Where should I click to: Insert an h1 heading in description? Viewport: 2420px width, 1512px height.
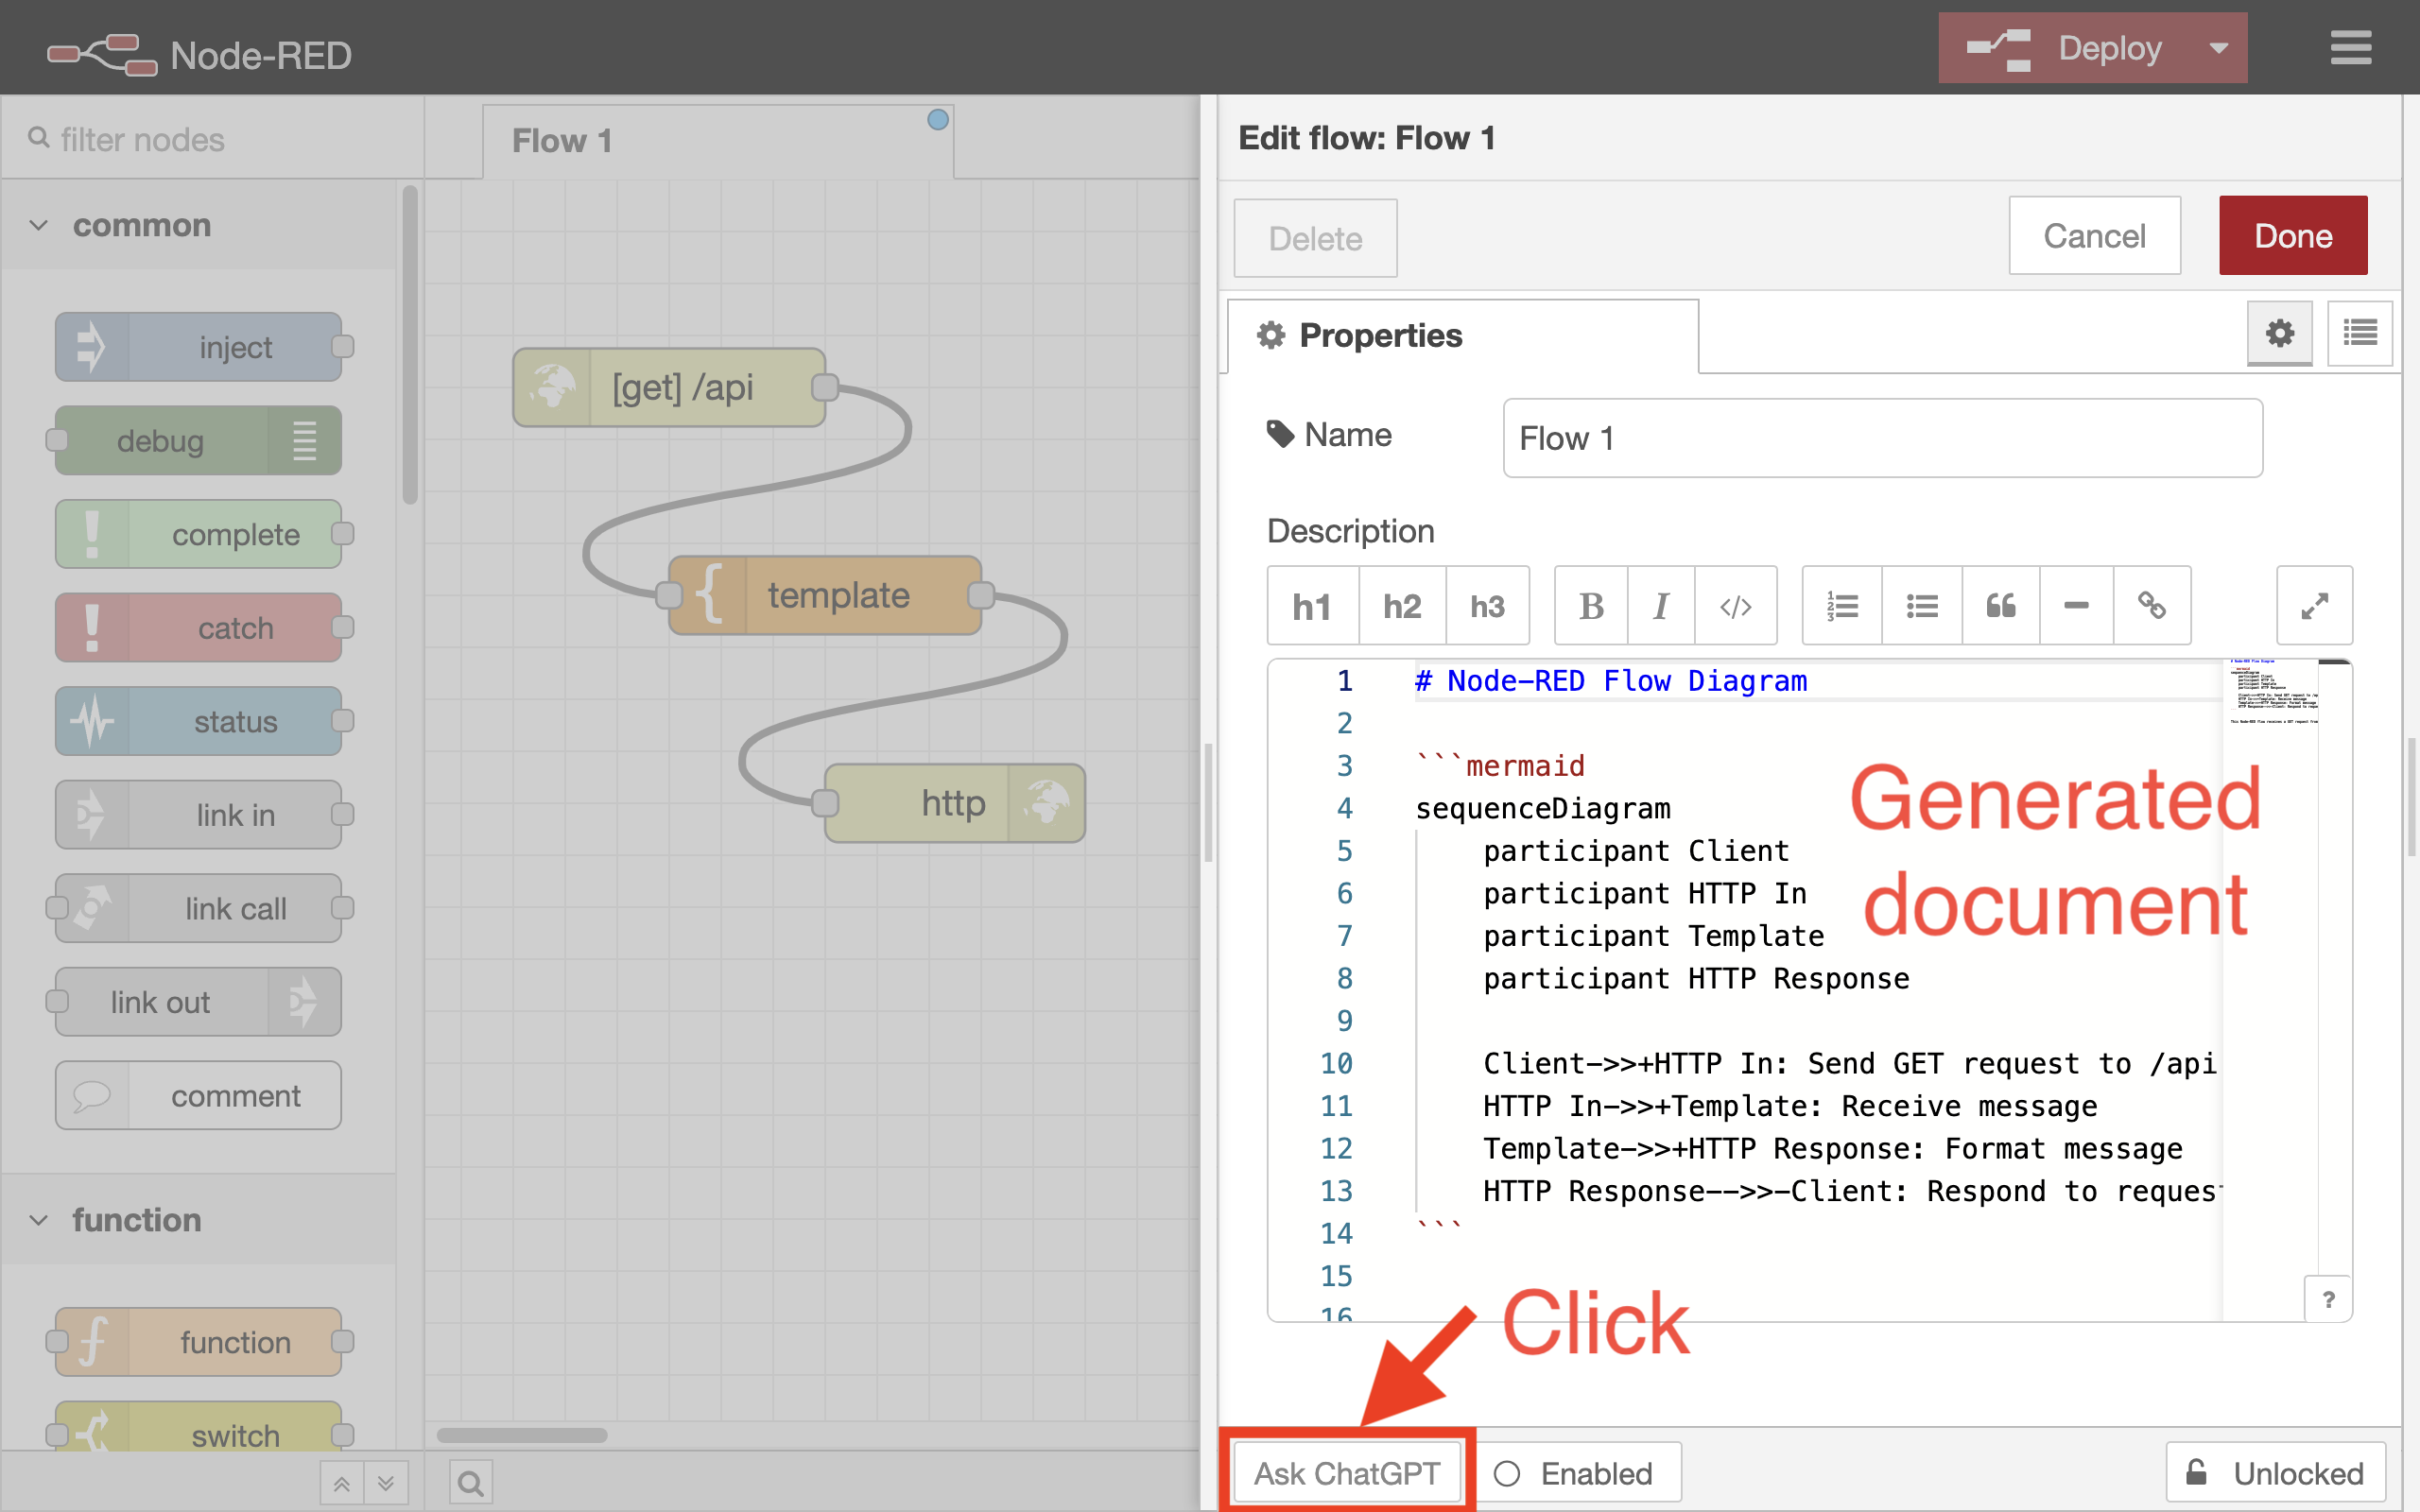tap(1311, 606)
